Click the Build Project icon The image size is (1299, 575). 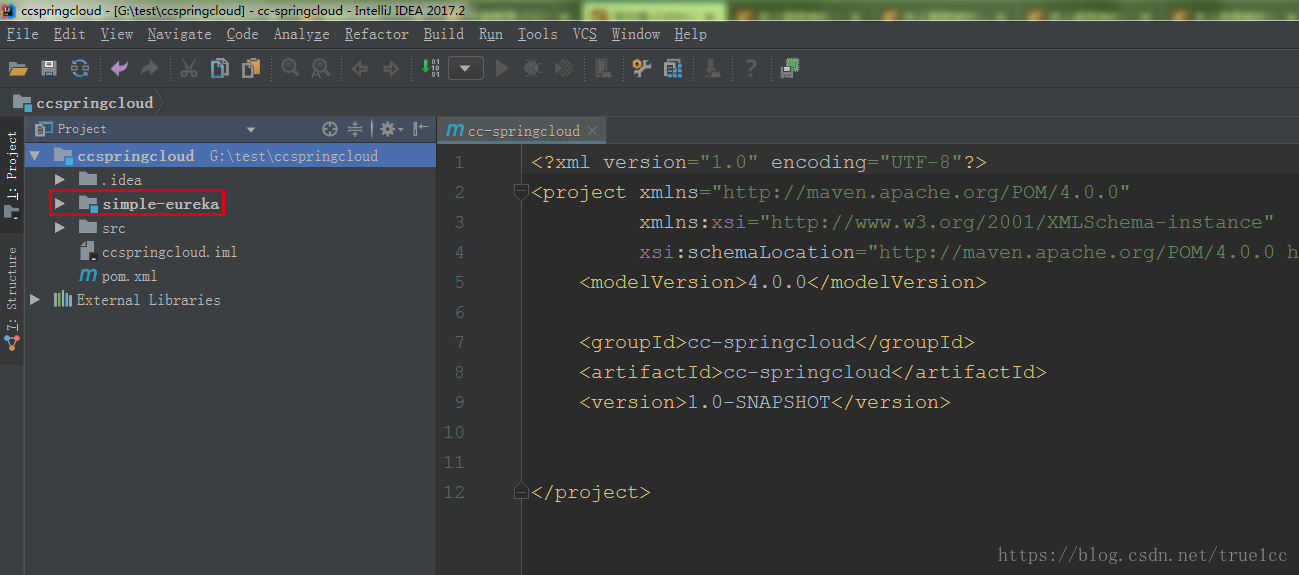coord(430,68)
